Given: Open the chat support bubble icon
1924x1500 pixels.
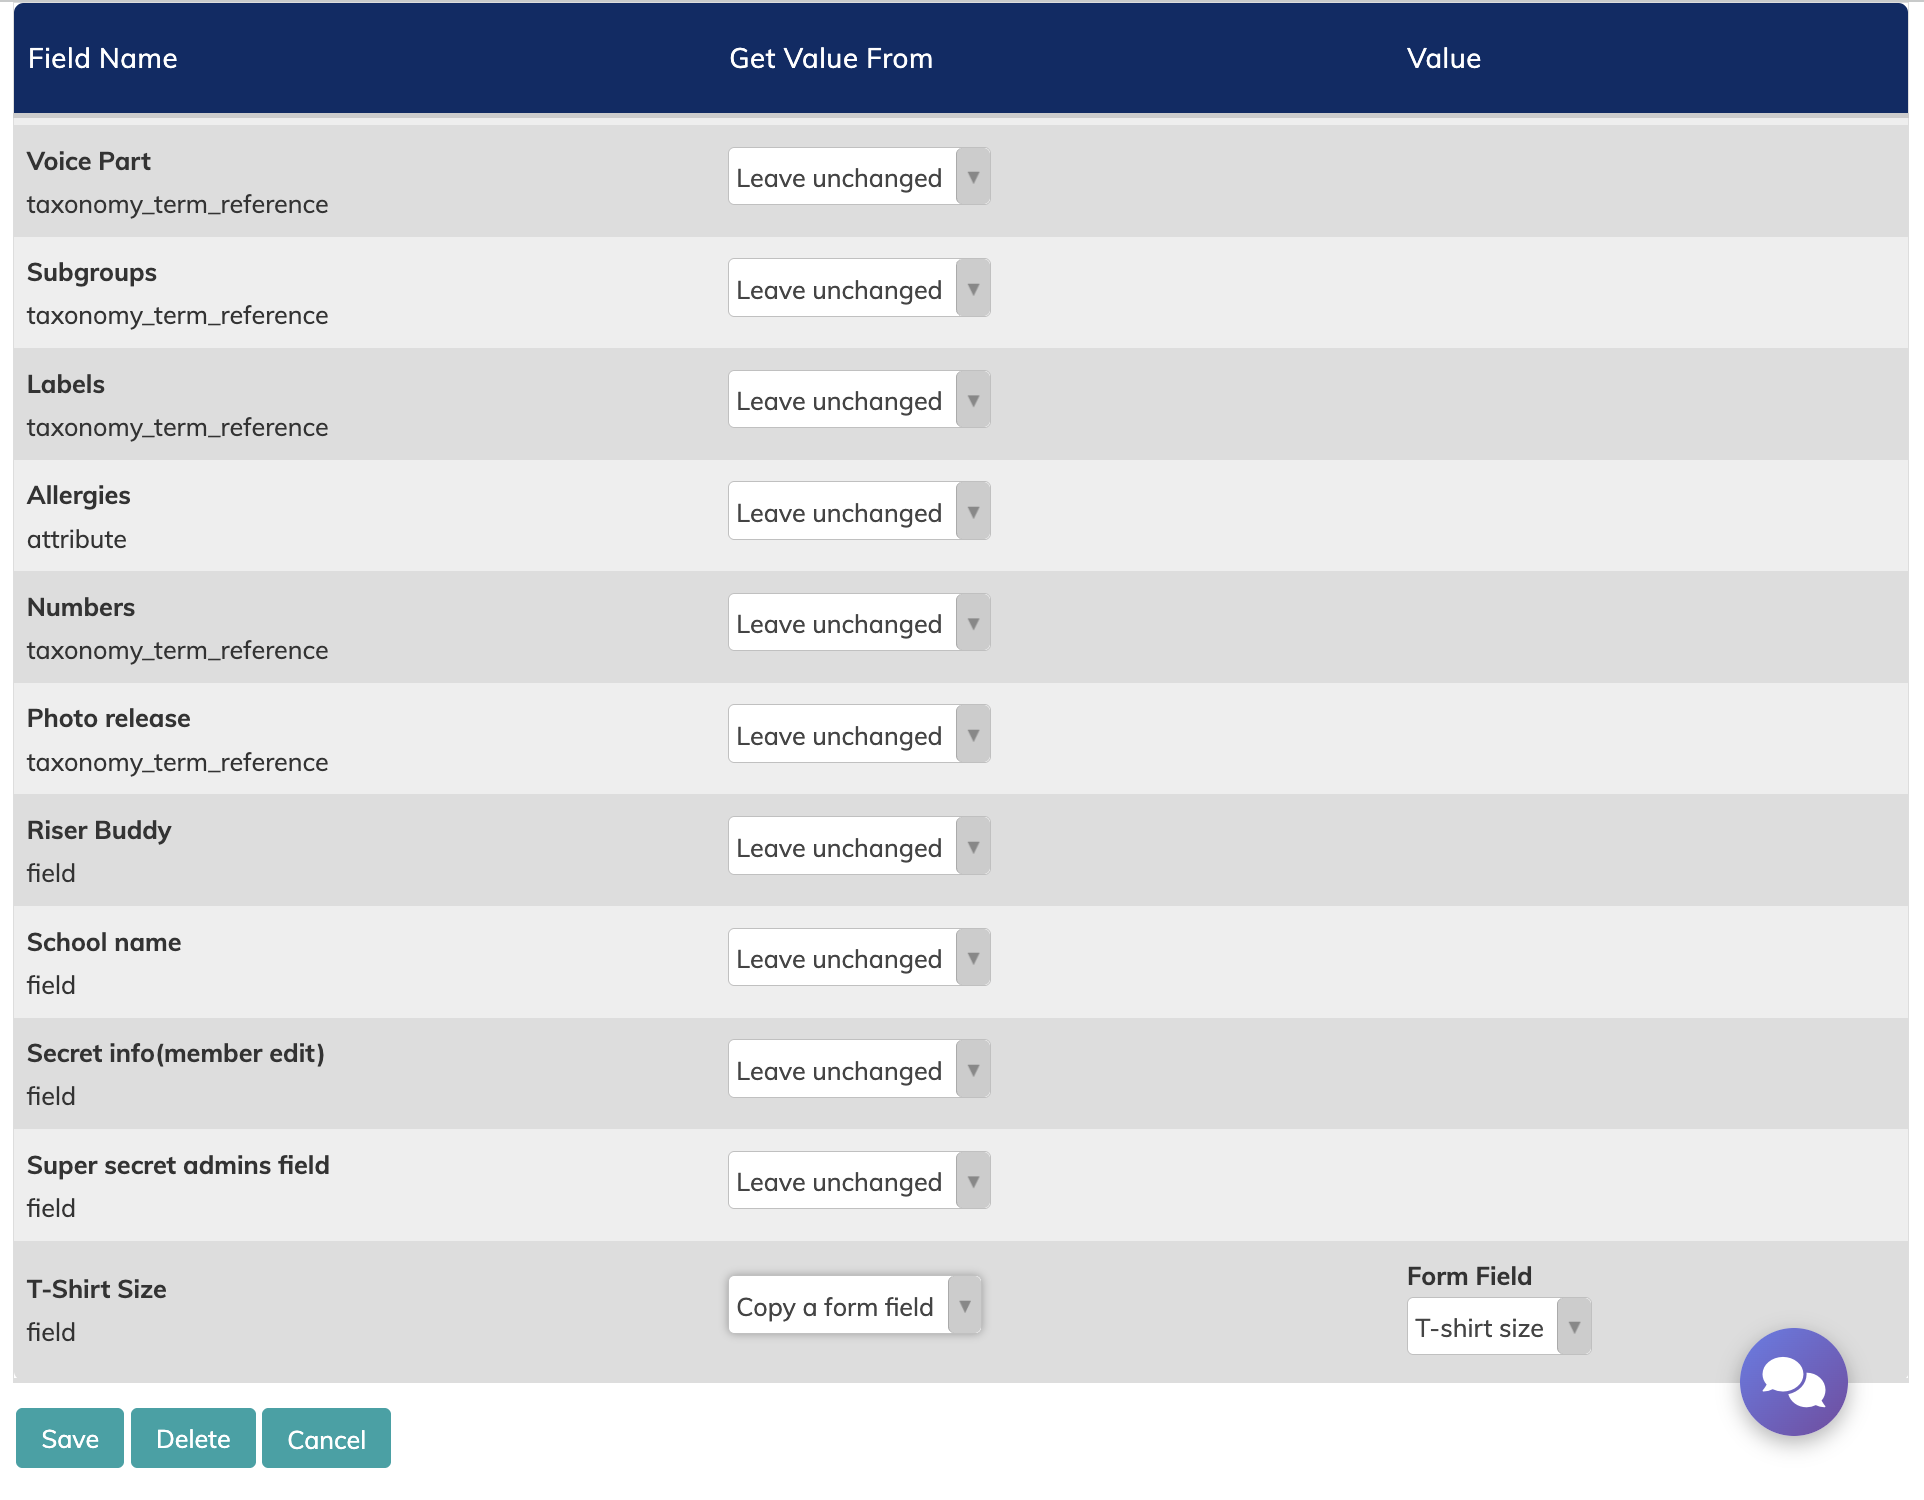Looking at the screenshot, I should click(x=1792, y=1381).
